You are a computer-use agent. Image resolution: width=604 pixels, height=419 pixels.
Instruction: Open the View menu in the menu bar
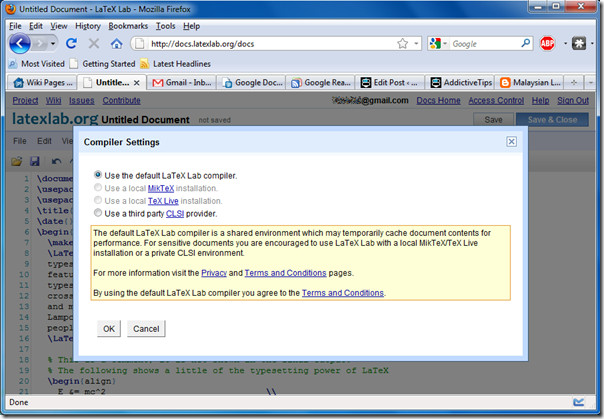pyautogui.click(x=59, y=26)
